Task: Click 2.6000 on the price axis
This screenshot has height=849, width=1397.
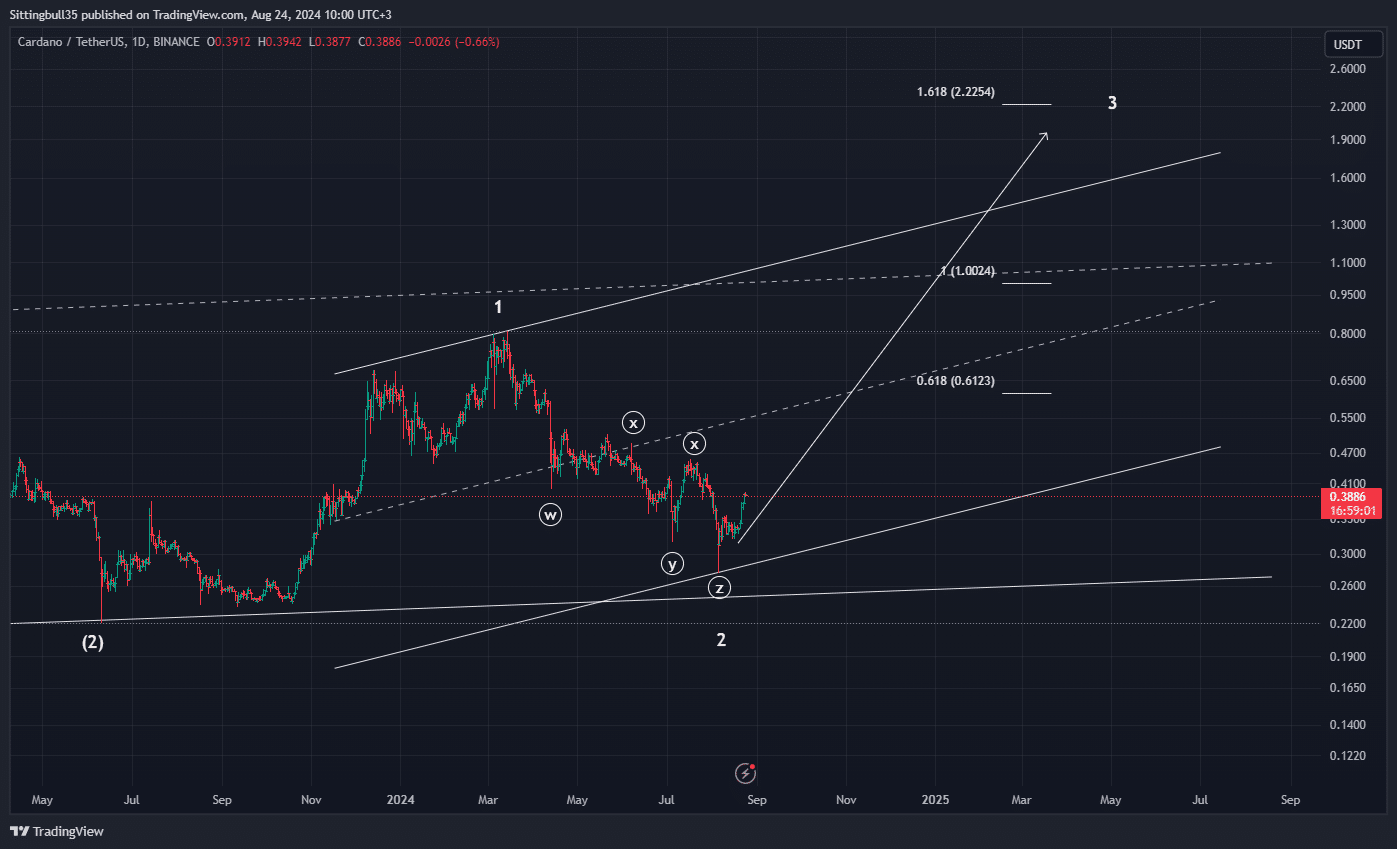Action: (x=1350, y=68)
